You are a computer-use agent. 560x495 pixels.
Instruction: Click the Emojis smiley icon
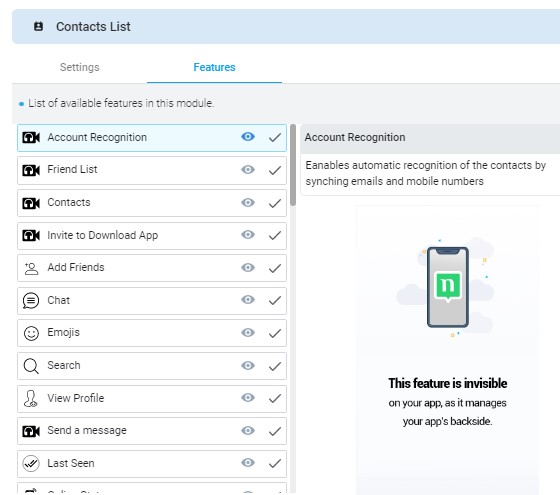(x=31, y=333)
